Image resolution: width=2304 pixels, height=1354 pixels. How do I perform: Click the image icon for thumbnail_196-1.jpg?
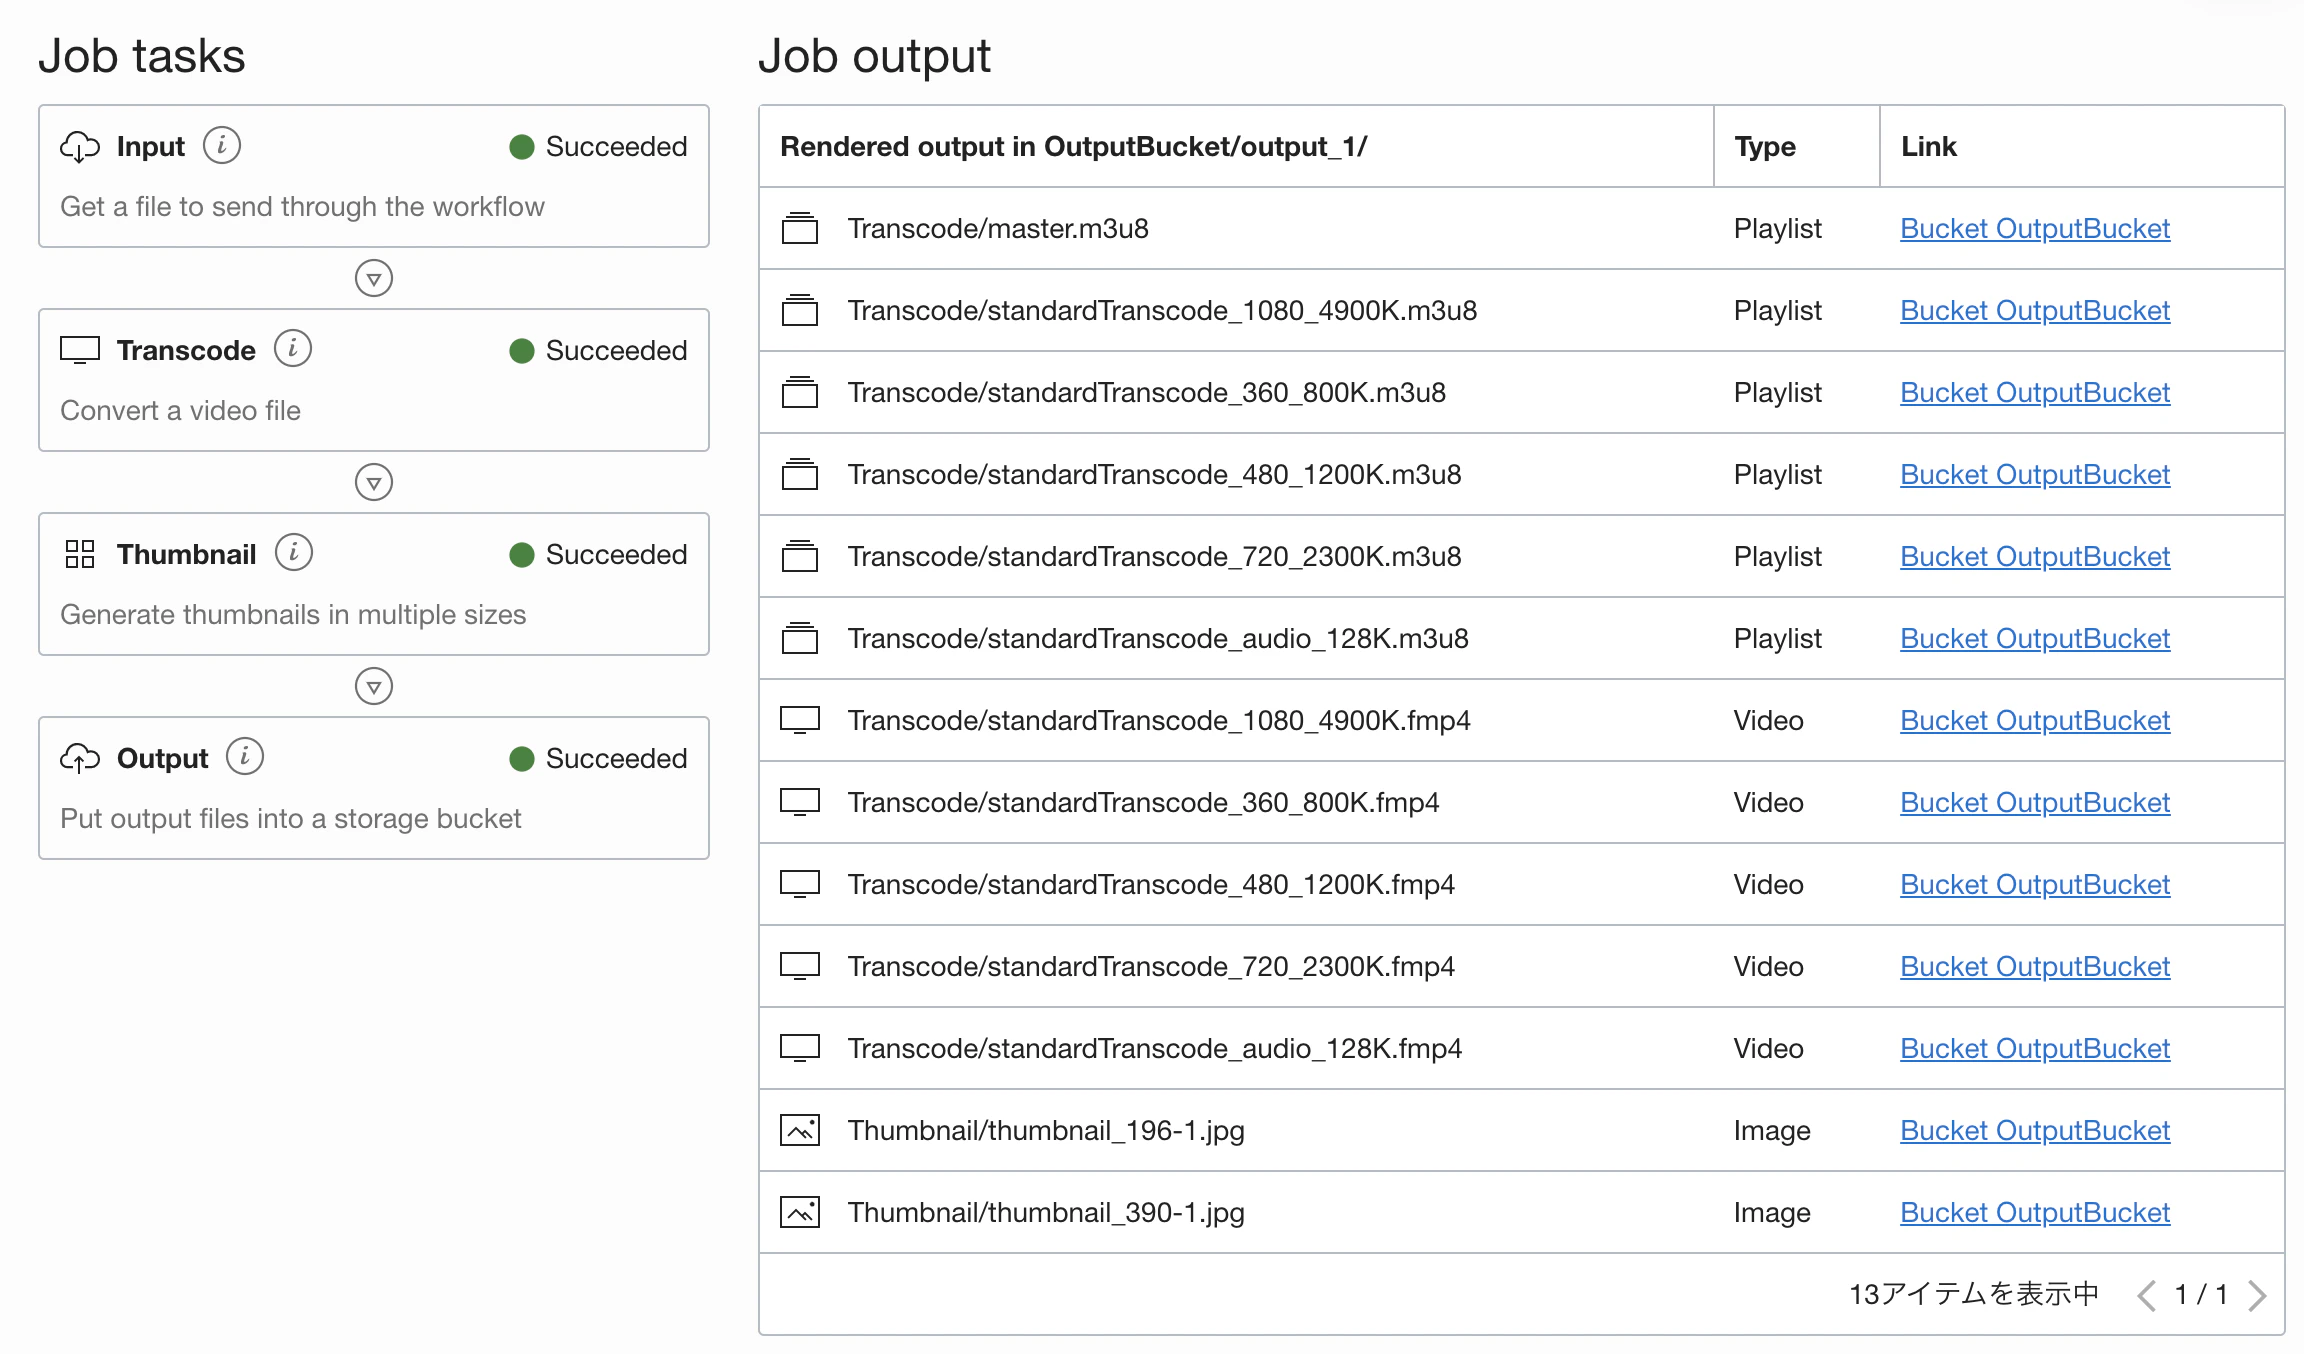pyautogui.click(x=800, y=1130)
